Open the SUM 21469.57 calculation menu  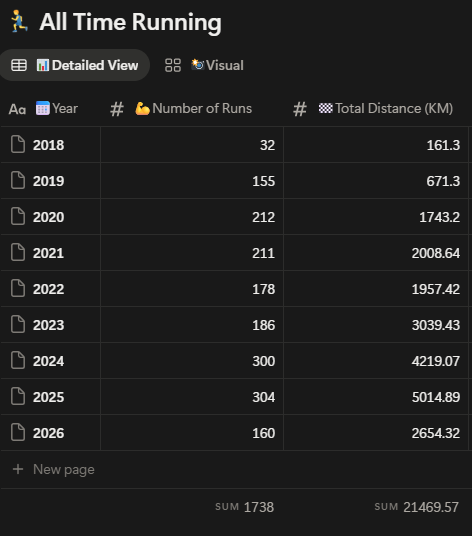(x=416, y=507)
